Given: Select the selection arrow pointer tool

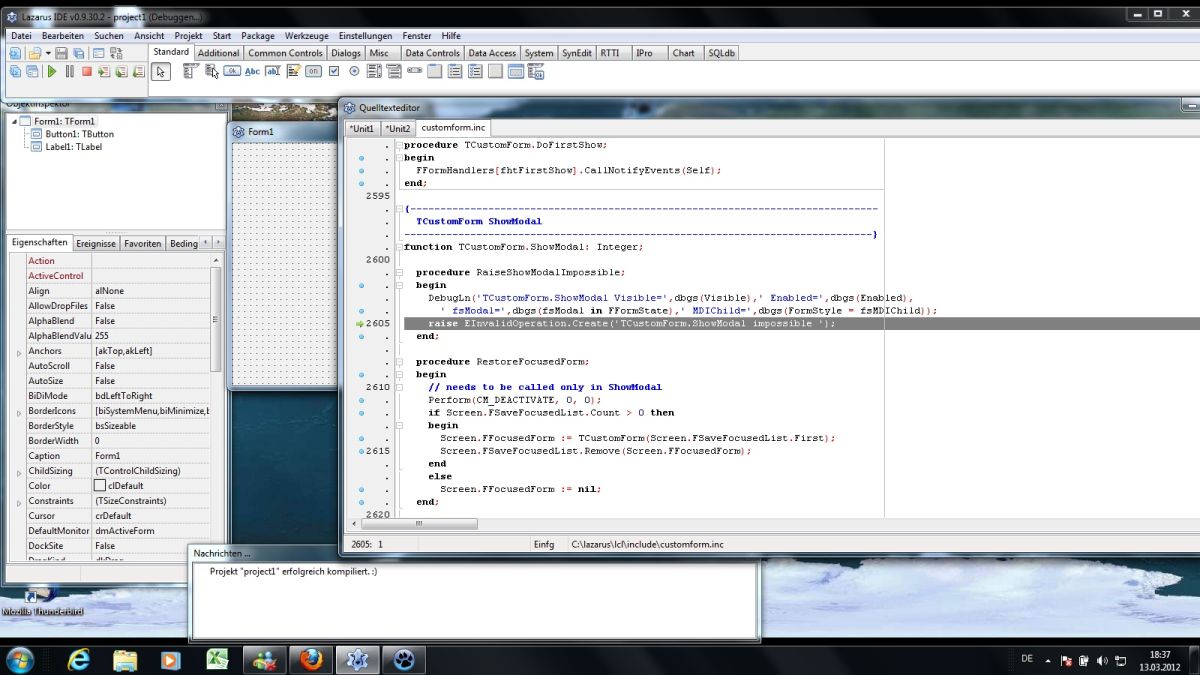Looking at the screenshot, I should [161, 71].
